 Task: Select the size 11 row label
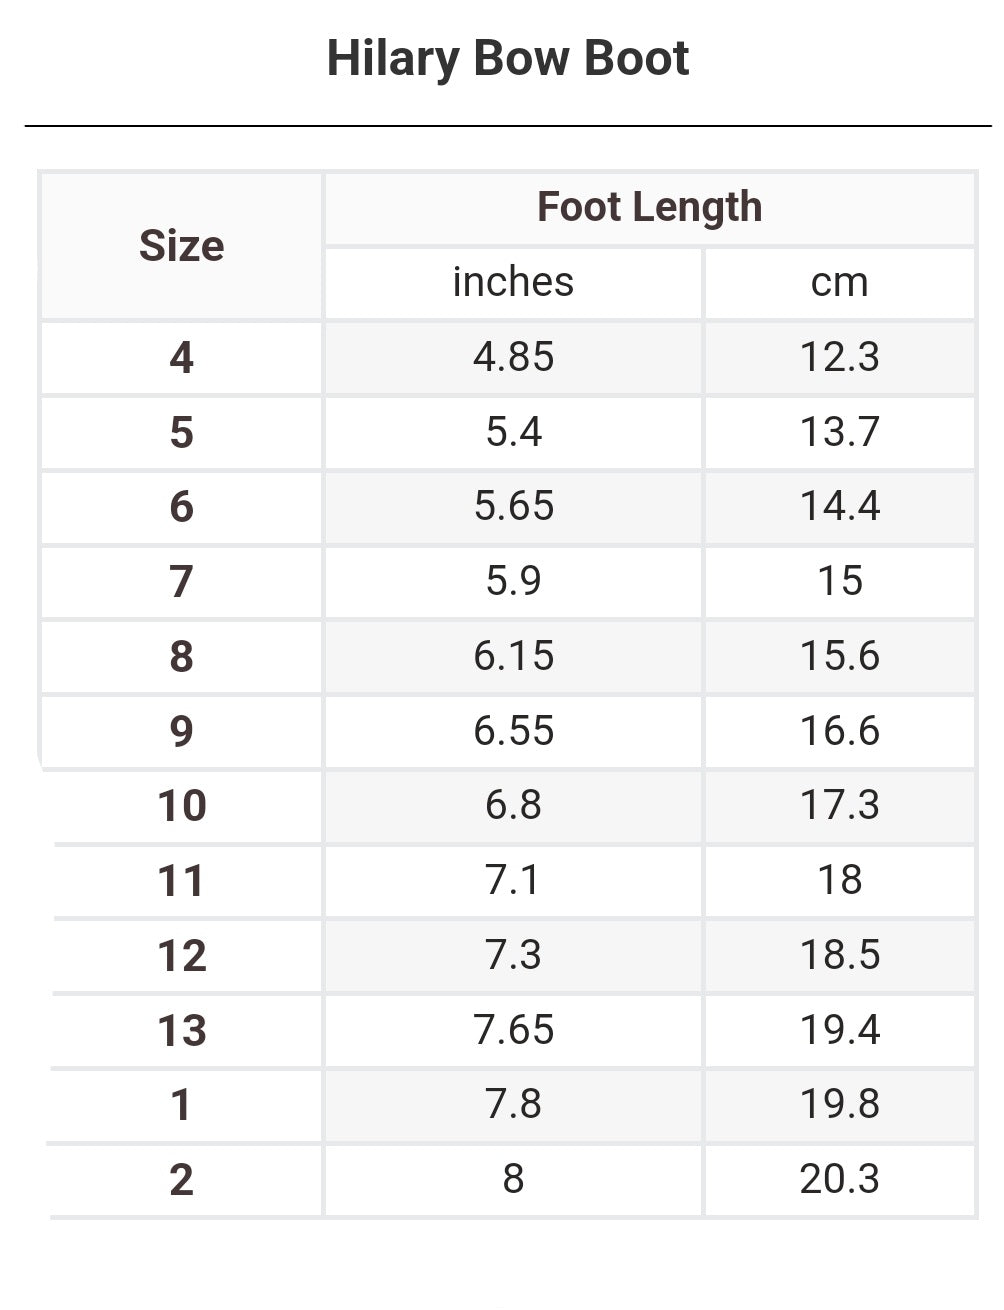pos(181,881)
